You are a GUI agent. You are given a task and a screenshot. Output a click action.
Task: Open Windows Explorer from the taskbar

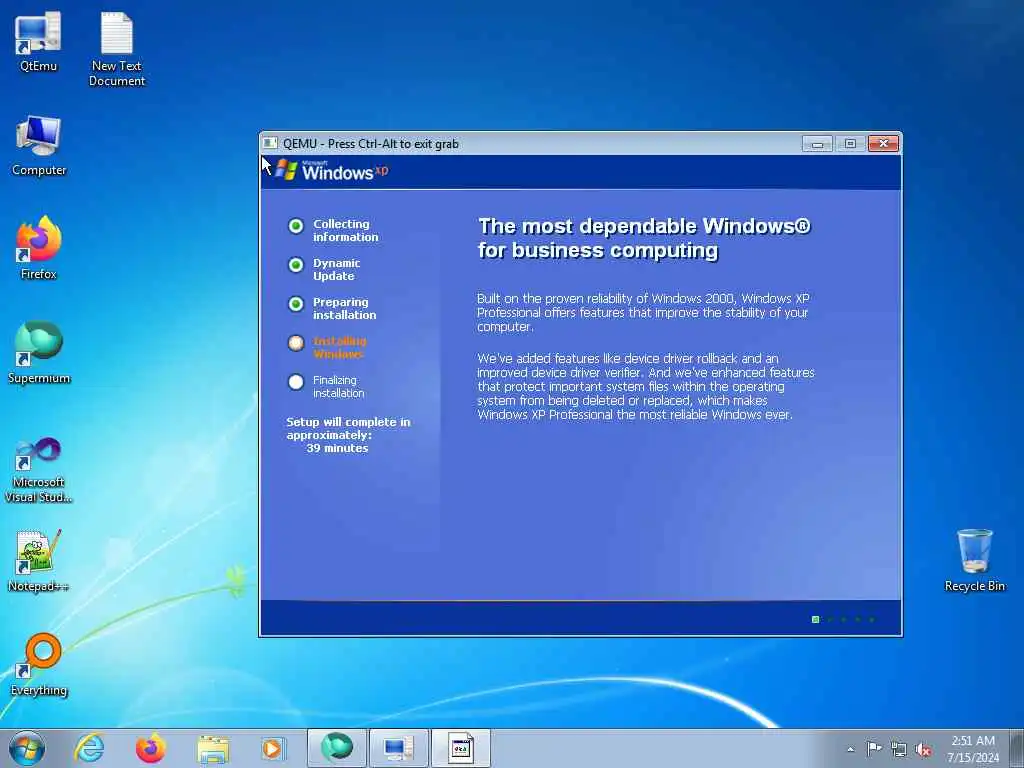coord(213,748)
